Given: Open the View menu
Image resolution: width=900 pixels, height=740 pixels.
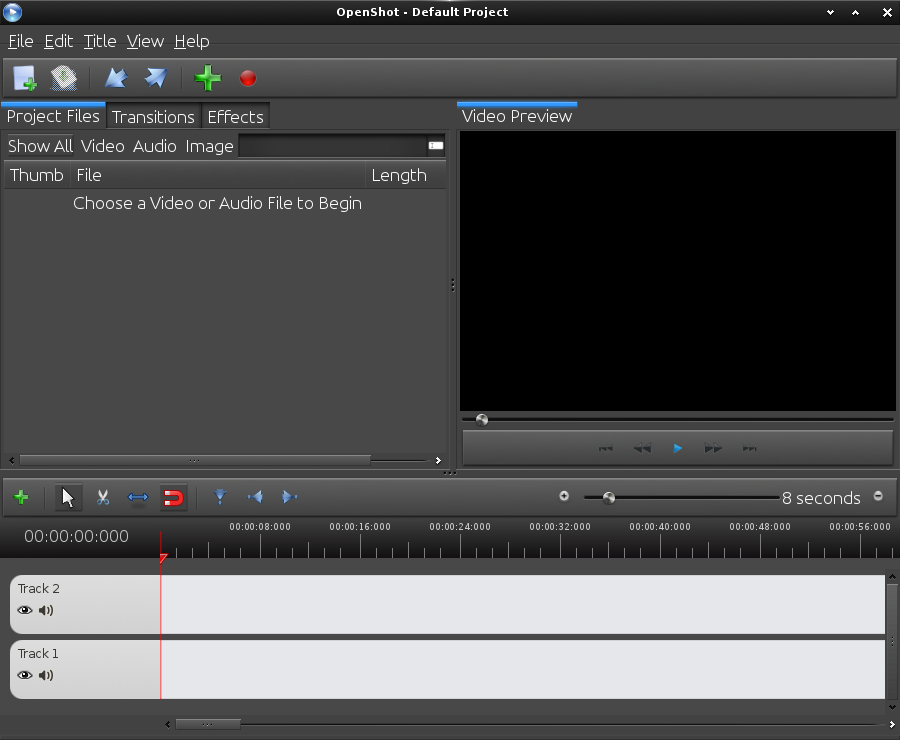Looking at the screenshot, I should tap(145, 41).
